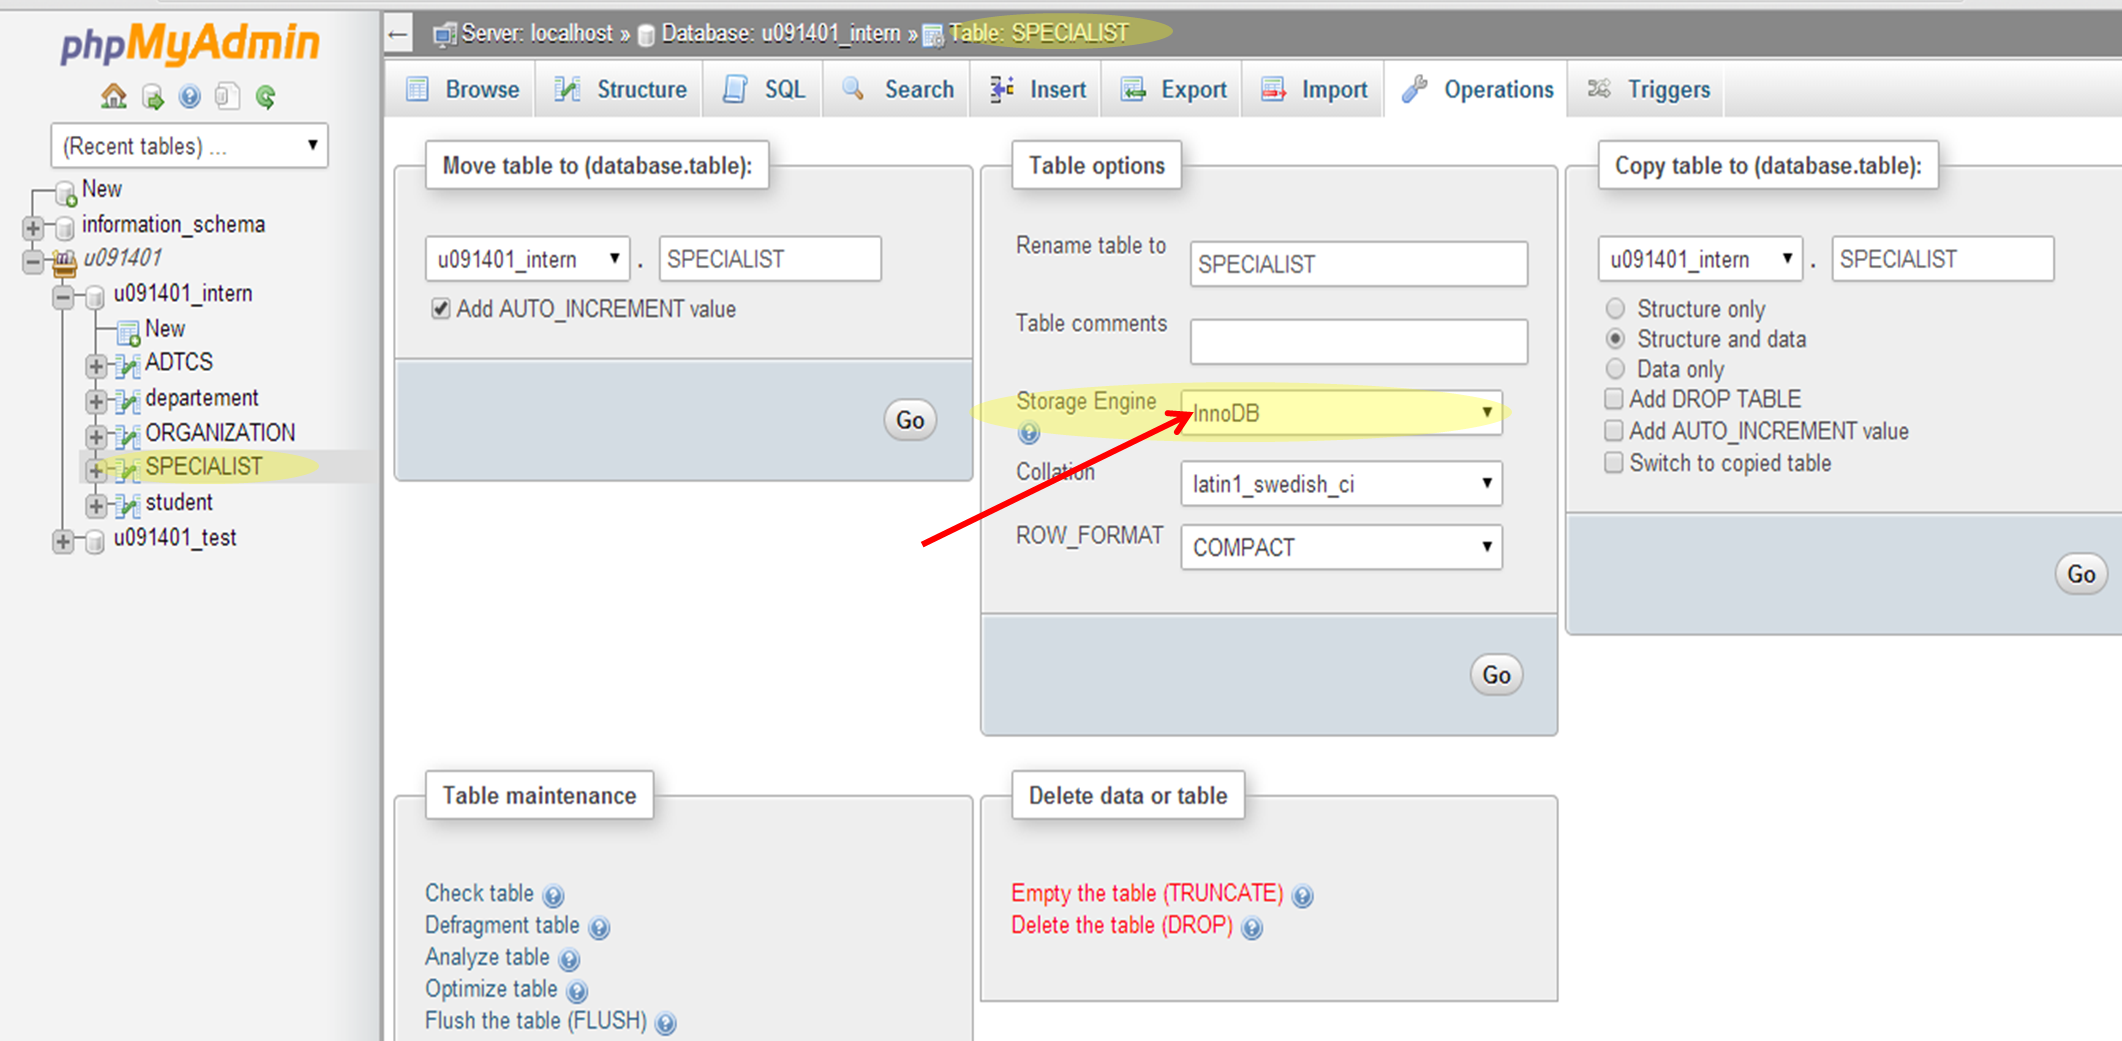Switch to the Insert tab
The image size is (2122, 1041).
(x=1037, y=90)
